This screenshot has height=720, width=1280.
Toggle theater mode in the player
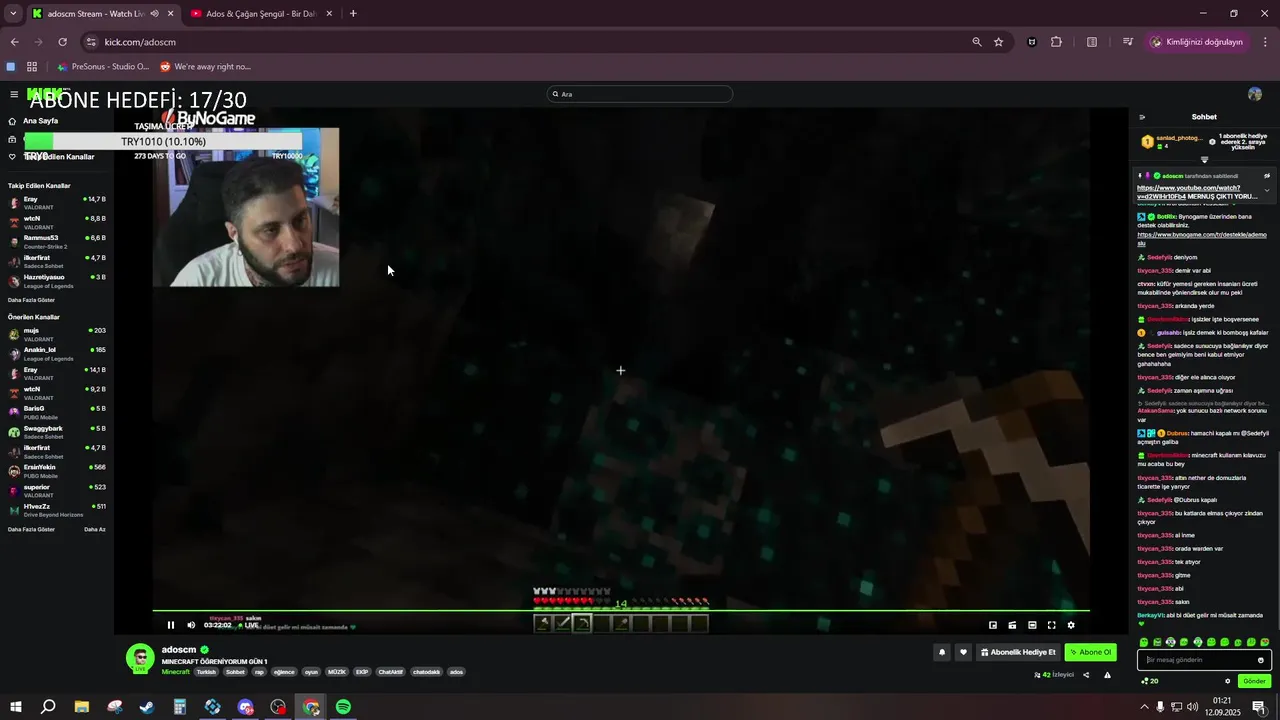click(x=1032, y=625)
